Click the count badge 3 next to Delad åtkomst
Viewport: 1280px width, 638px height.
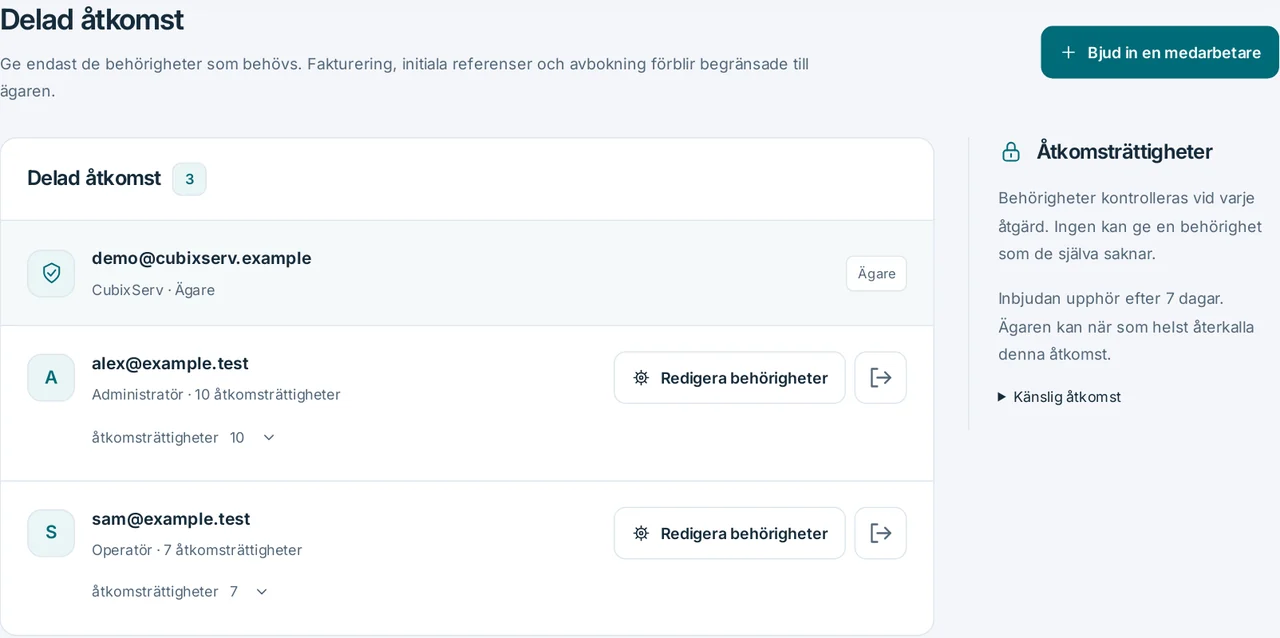tap(189, 179)
